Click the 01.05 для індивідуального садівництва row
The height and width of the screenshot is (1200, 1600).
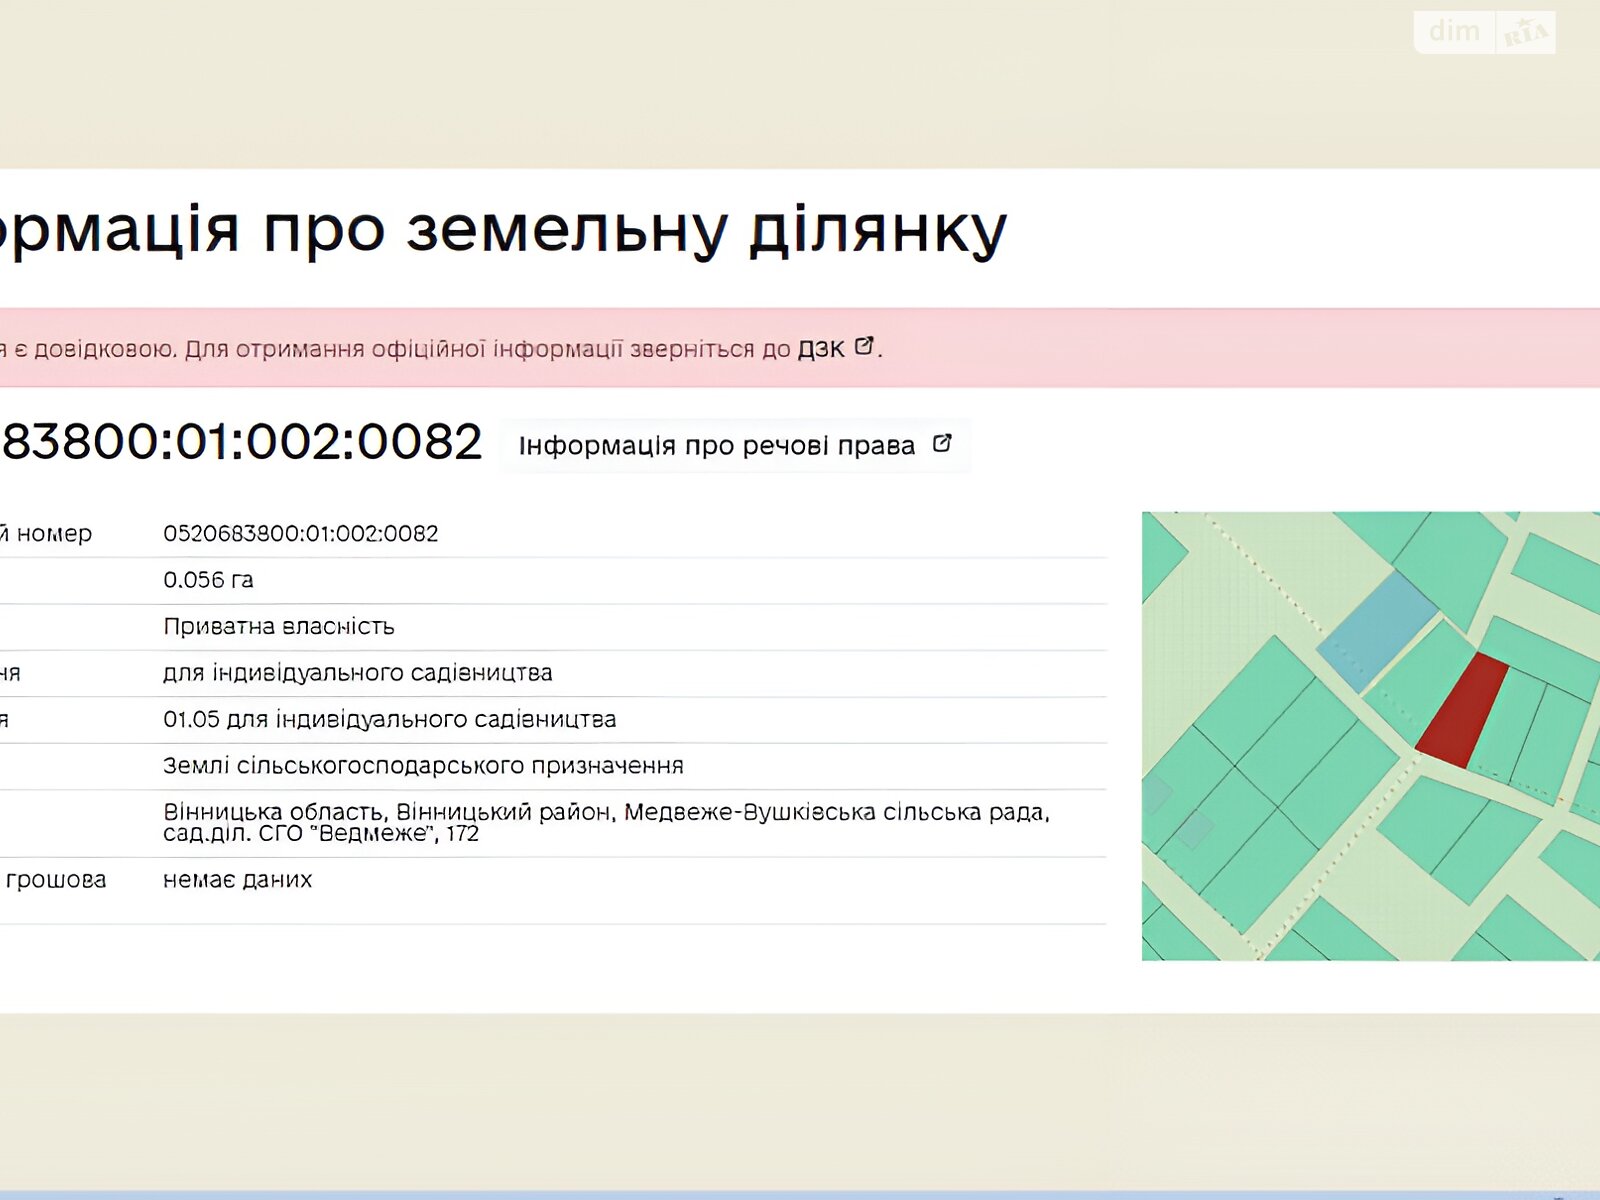[x=389, y=720]
